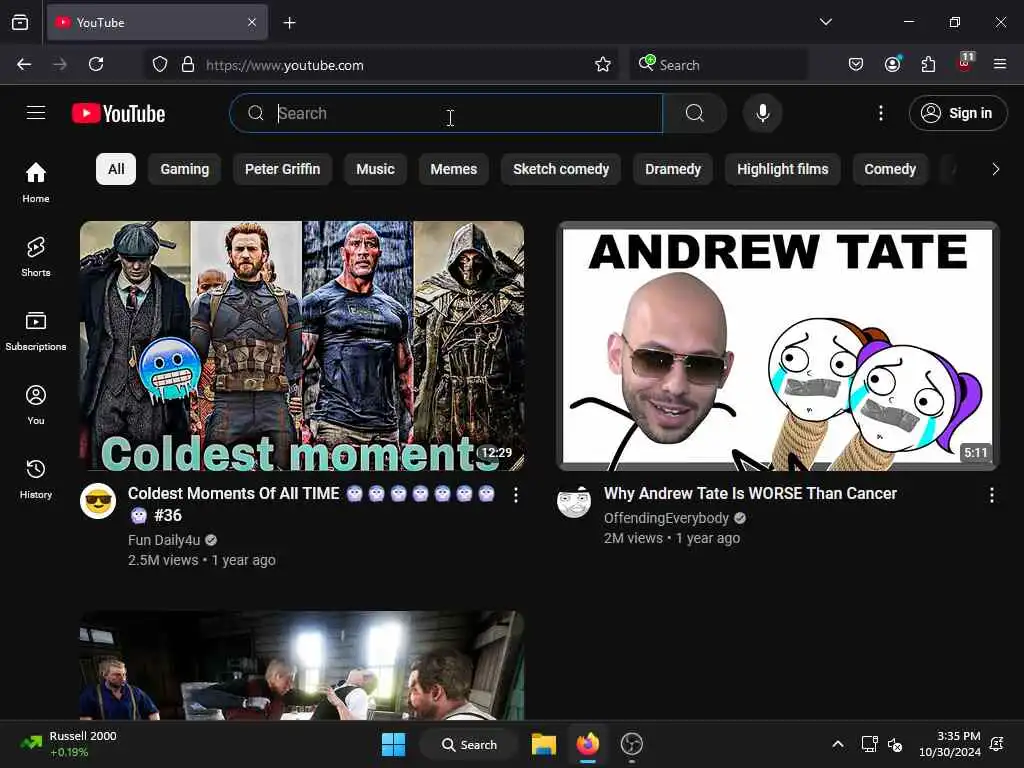Open Subscriptions in the sidebar

[x=36, y=330]
